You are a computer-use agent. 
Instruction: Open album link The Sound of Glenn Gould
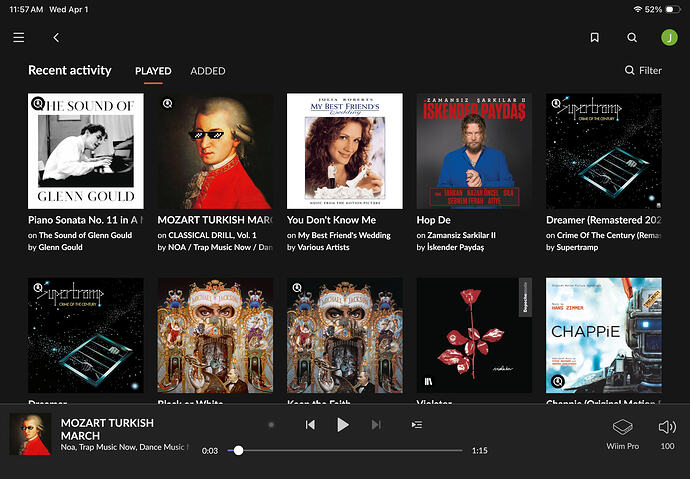85,235
